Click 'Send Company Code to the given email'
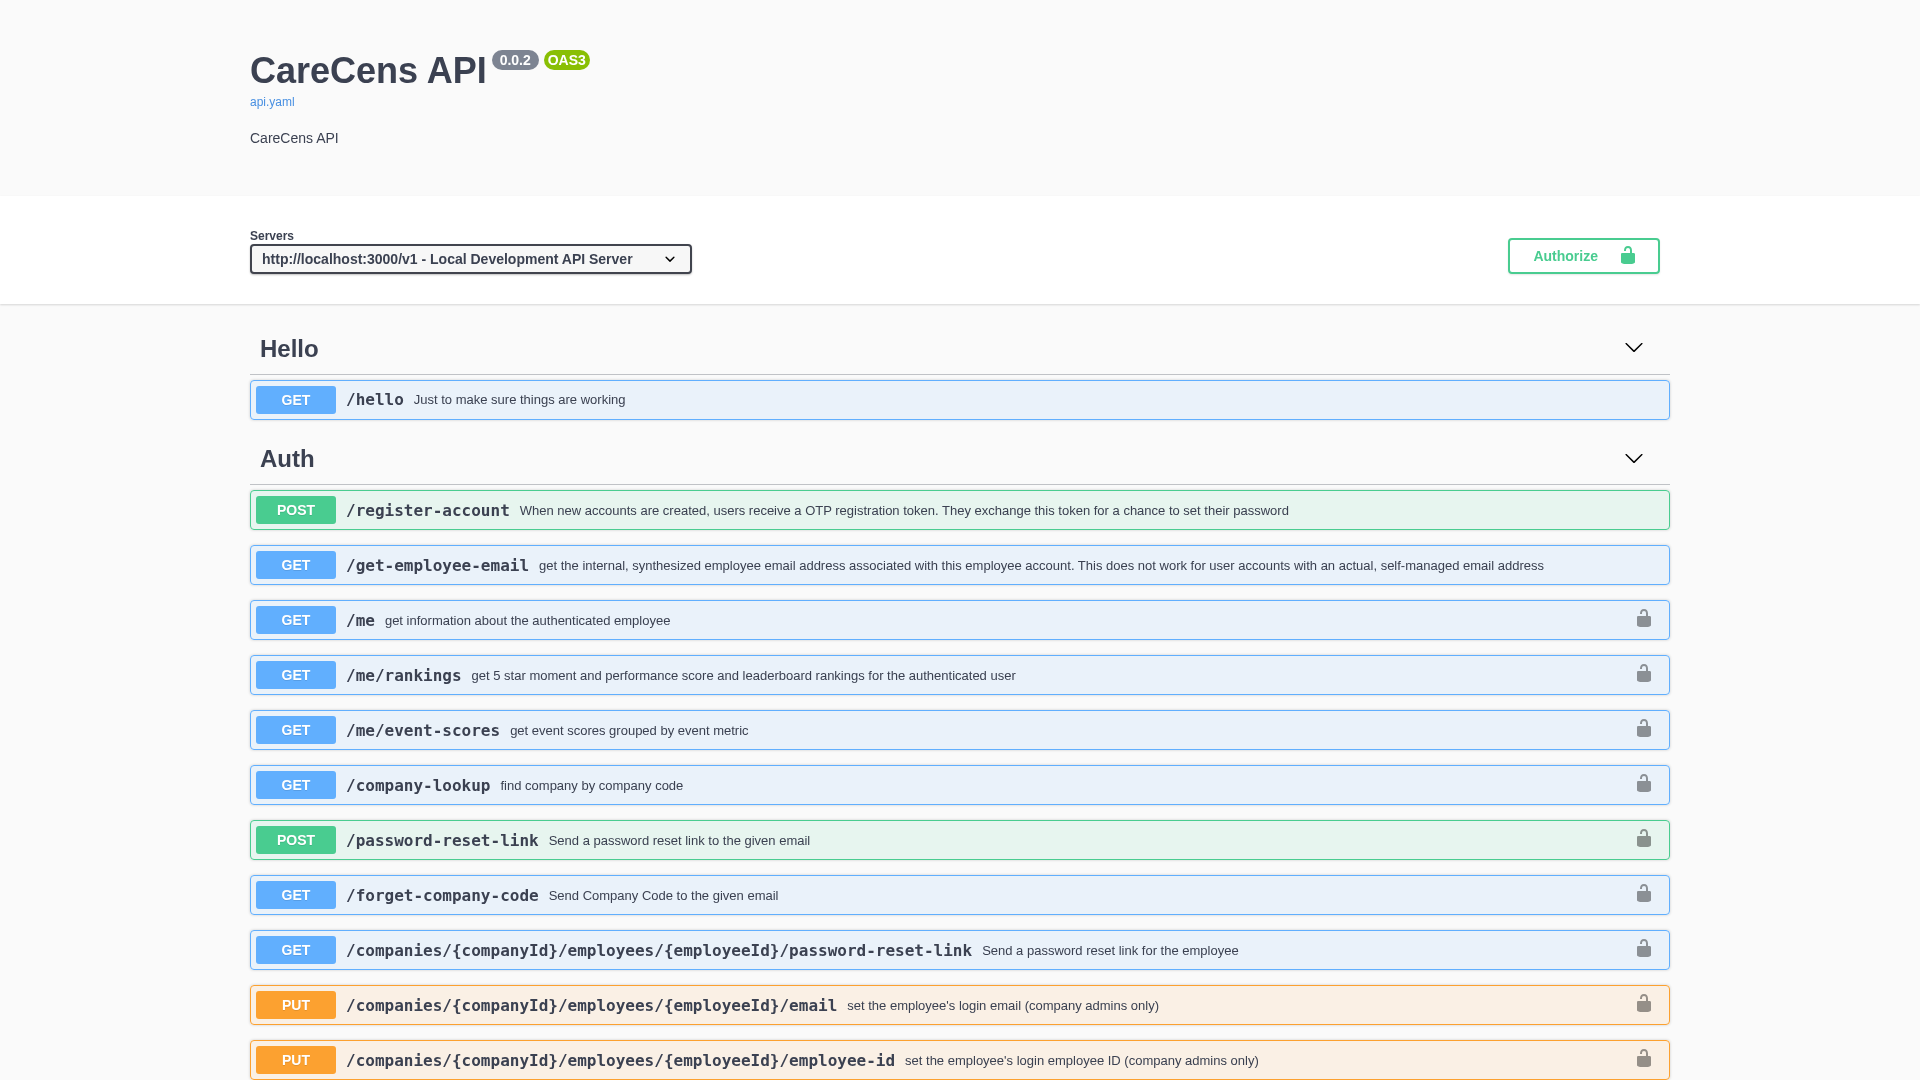 [663, 896]
